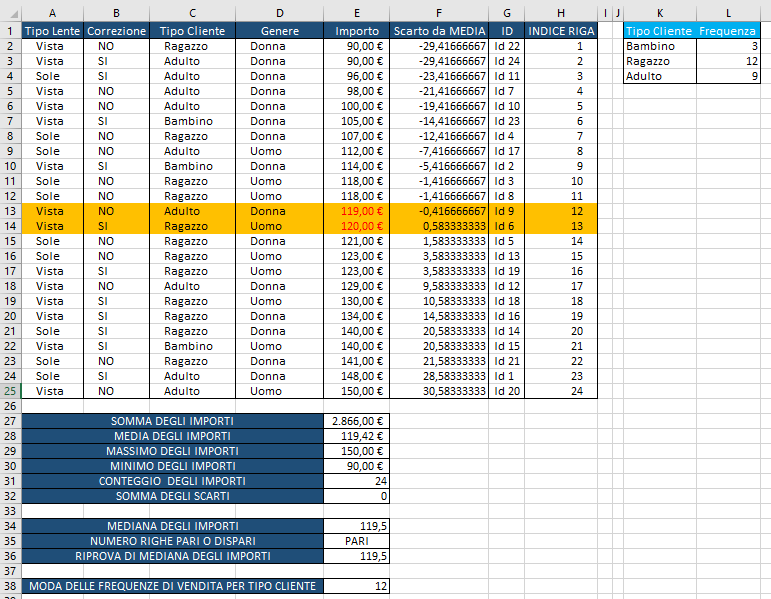Select the 'INDICE RIGA' header cell
The width and height of the screenshot is (771, 599).
[561, 31]
